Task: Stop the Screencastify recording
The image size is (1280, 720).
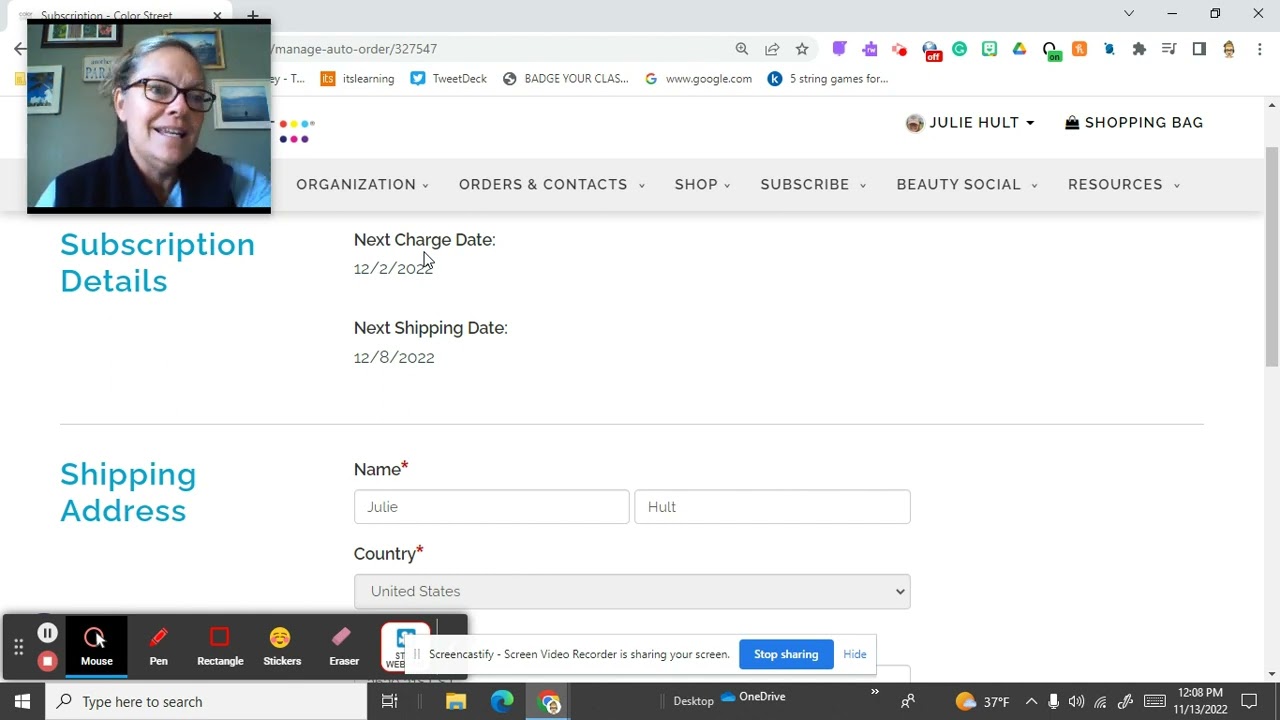Action: (47, 661)
